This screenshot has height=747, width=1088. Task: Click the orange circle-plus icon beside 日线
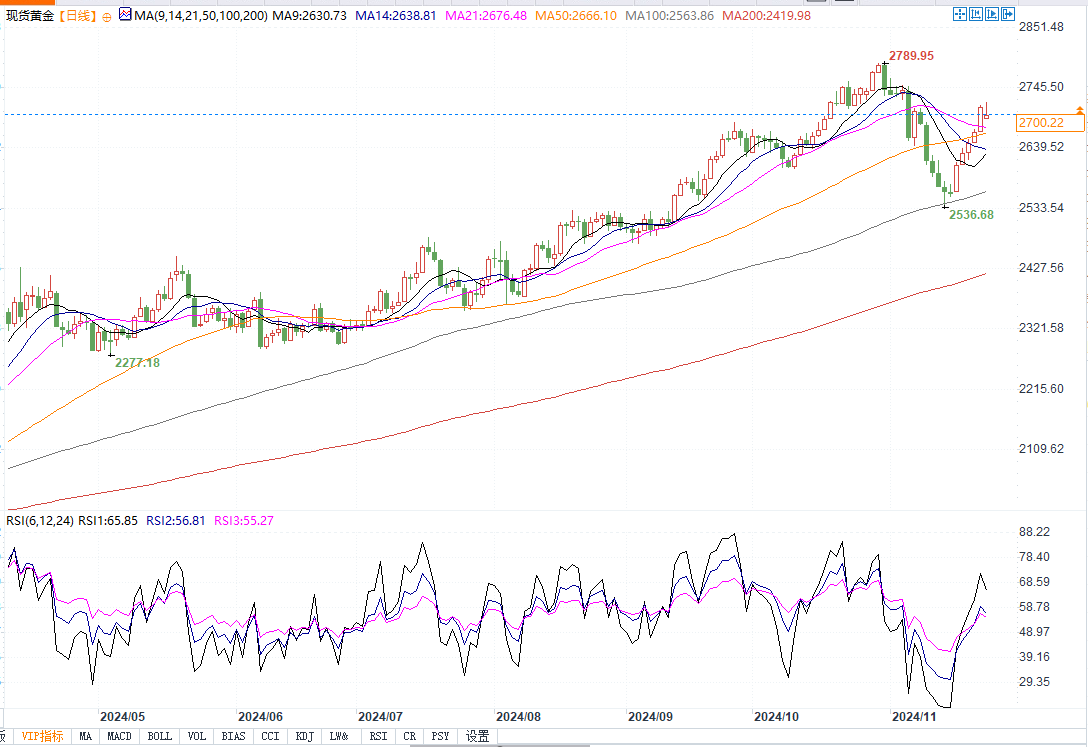pos(107,17)
